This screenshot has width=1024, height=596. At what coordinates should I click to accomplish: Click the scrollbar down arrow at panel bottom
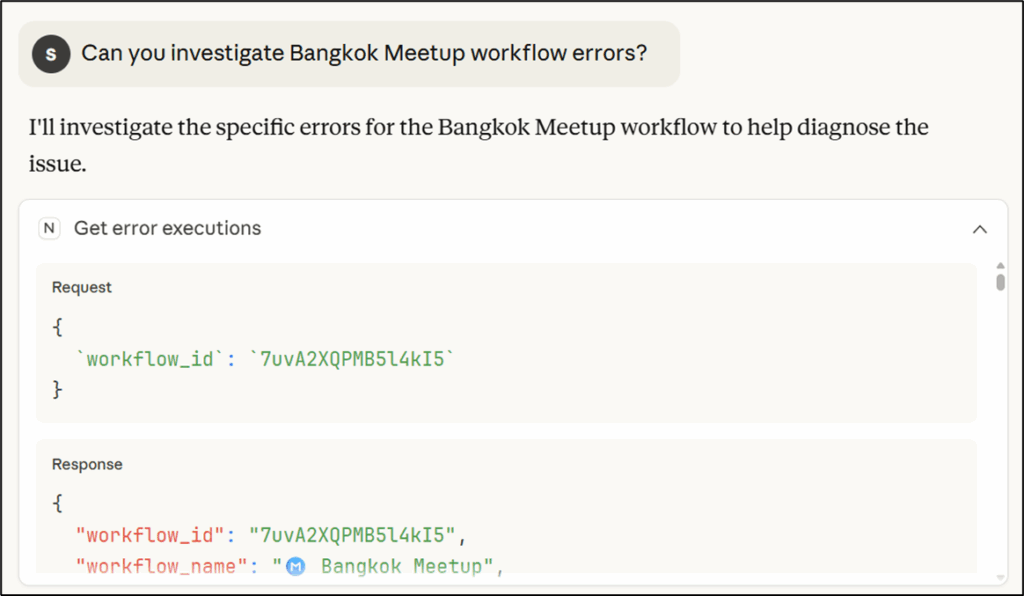click(x=1000, y=578)
